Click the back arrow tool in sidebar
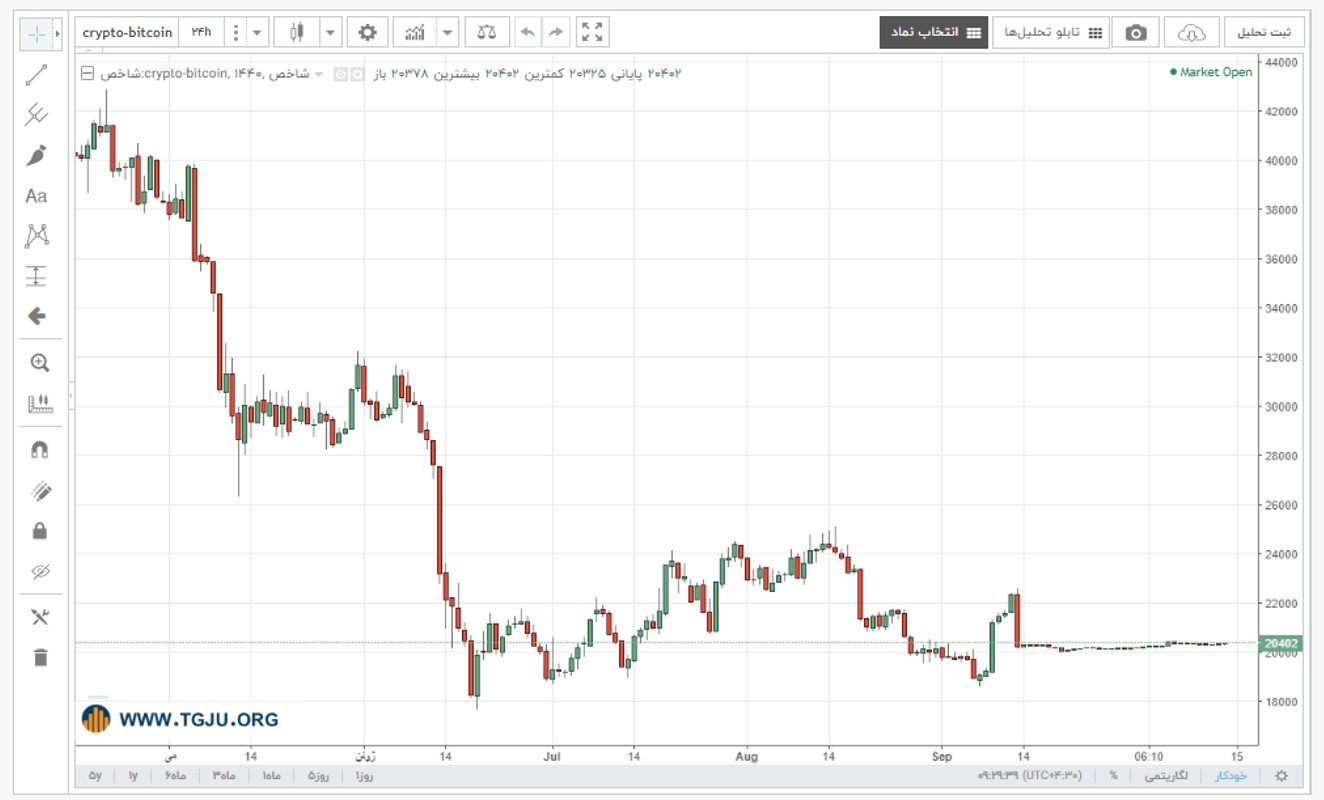The width and height of the screenshot is (1324, 800). [37, 316]
